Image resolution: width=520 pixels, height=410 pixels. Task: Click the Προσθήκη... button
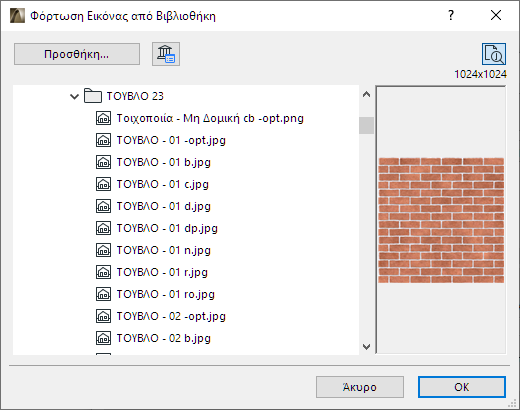click(77, 54)
